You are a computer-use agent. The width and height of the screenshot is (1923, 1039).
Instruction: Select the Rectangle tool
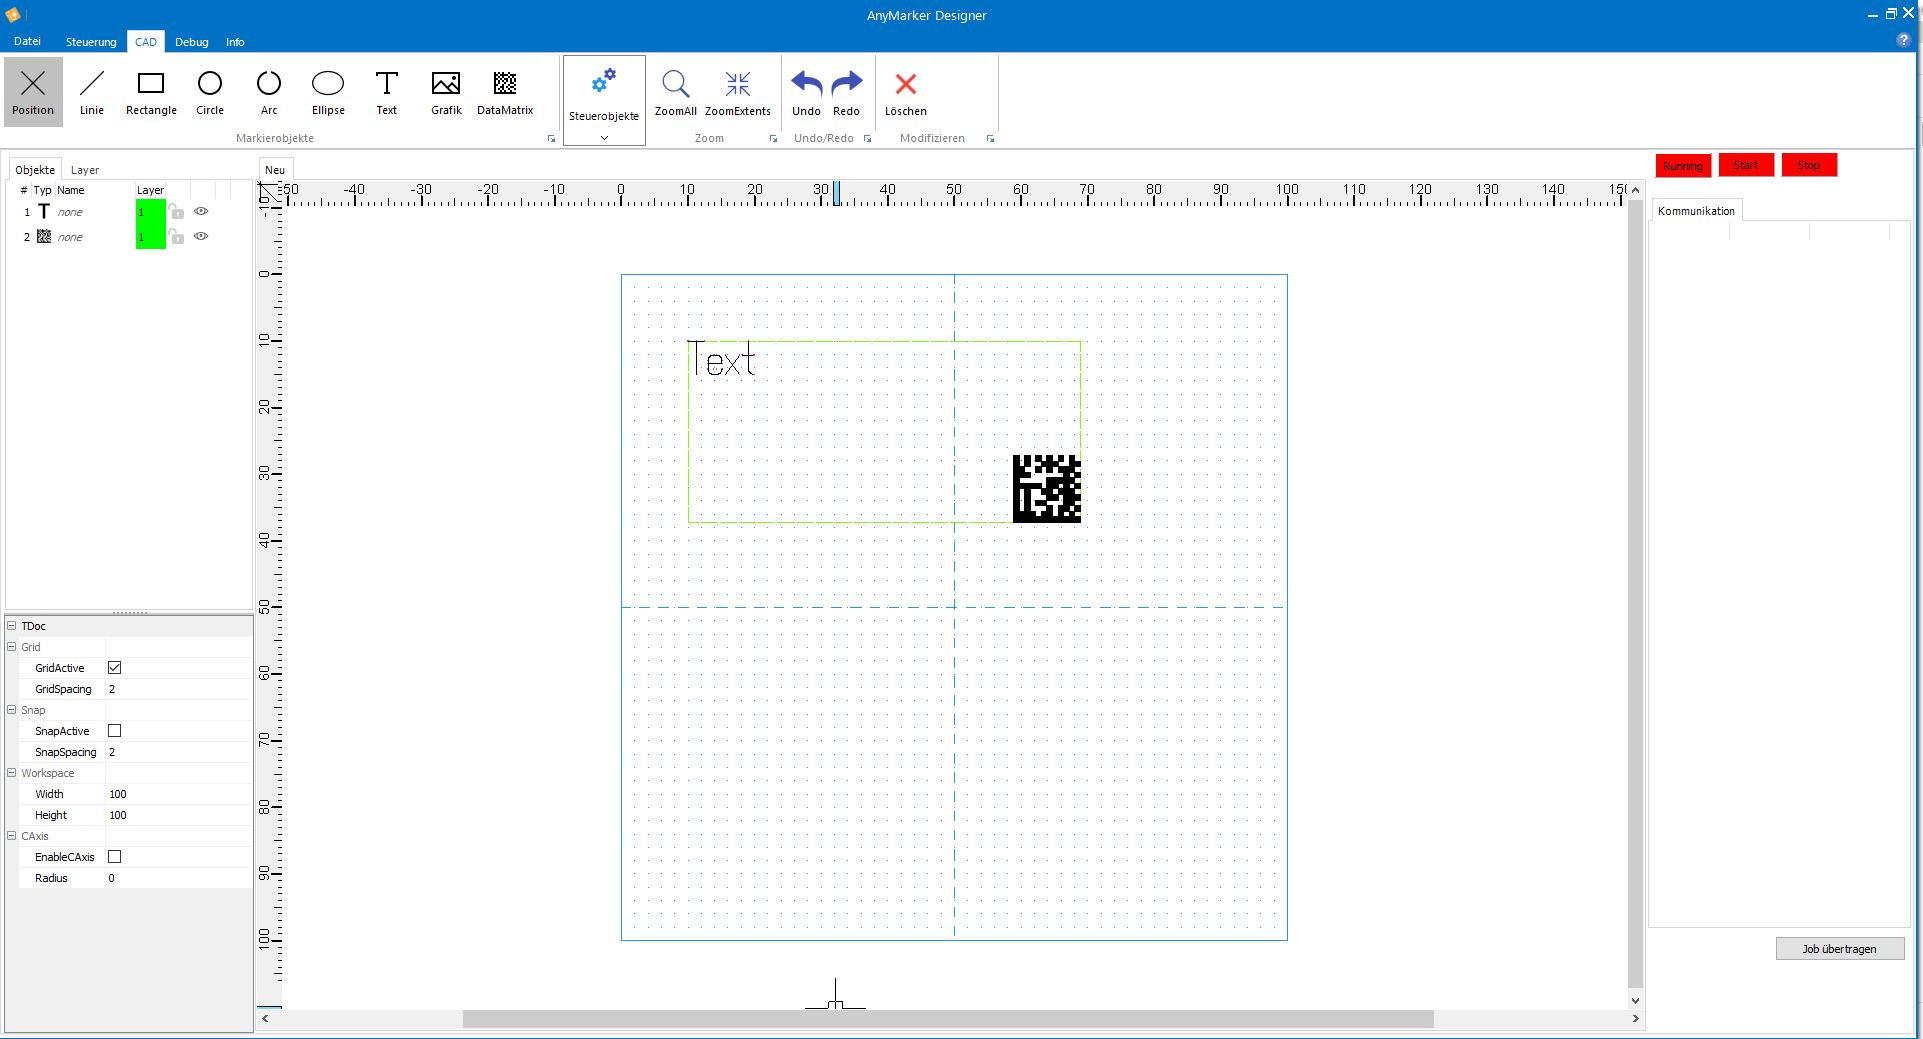151,92
